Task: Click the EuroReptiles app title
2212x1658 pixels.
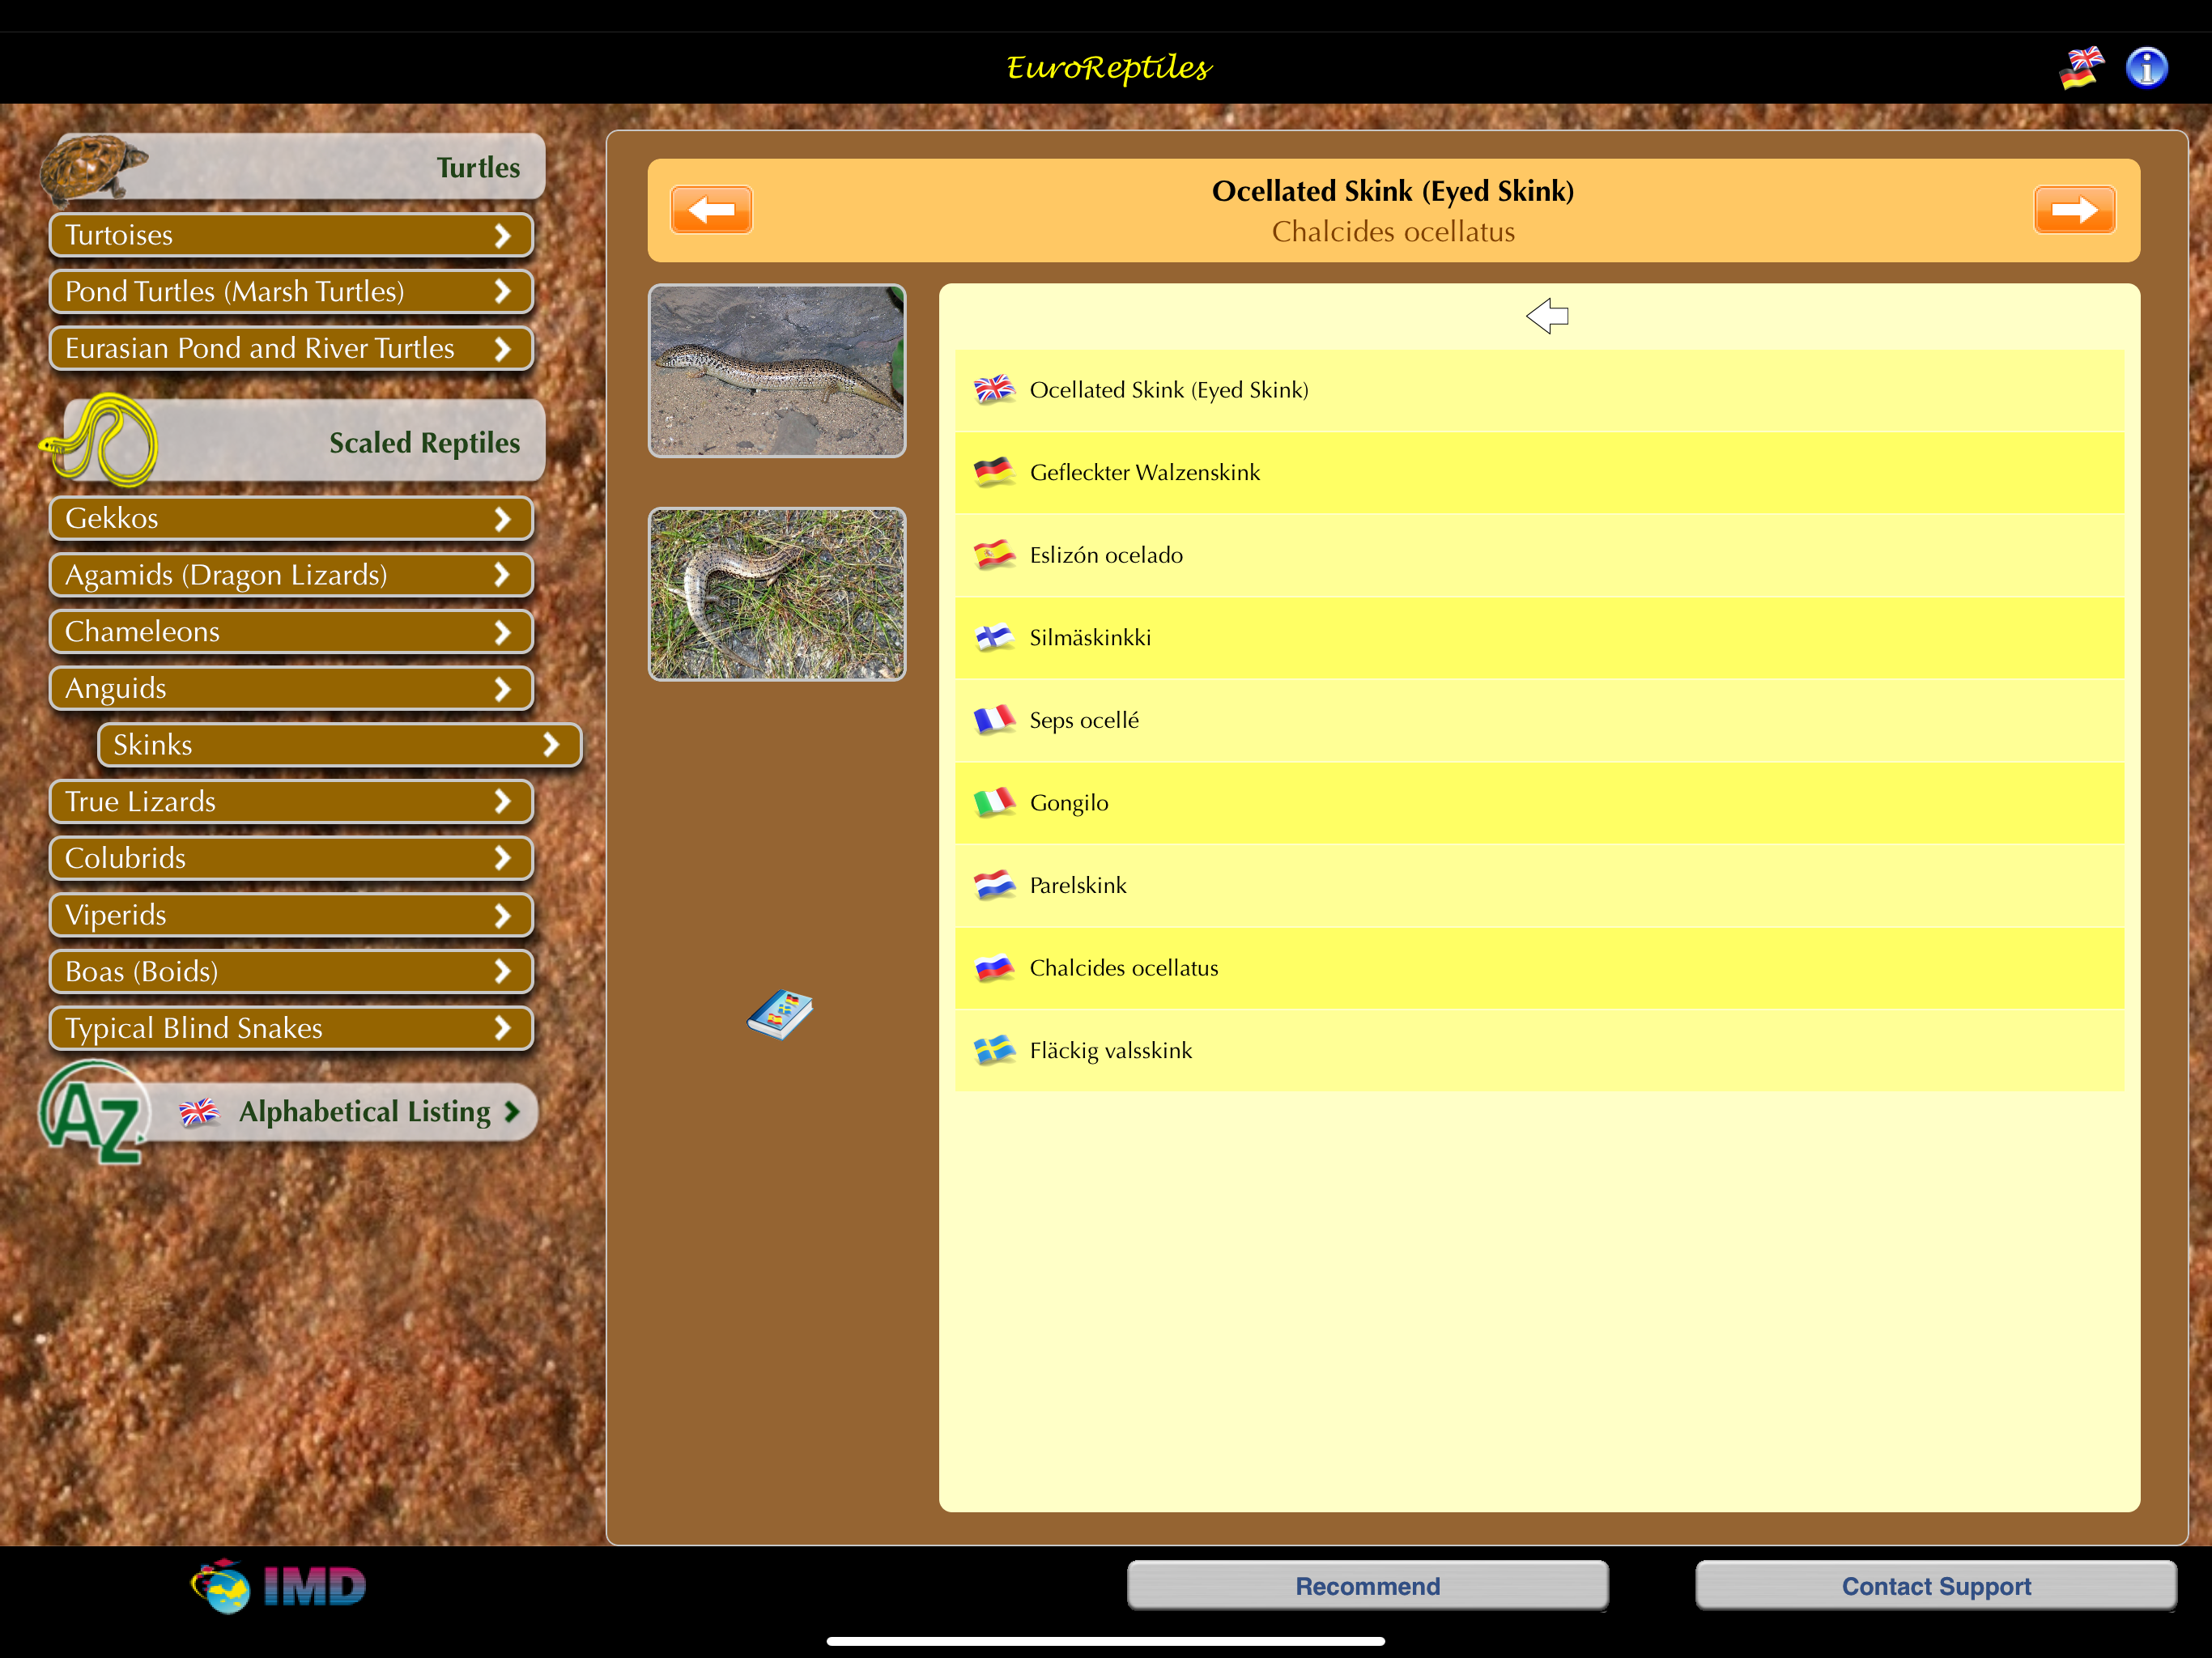Action: click(1108, 68)
